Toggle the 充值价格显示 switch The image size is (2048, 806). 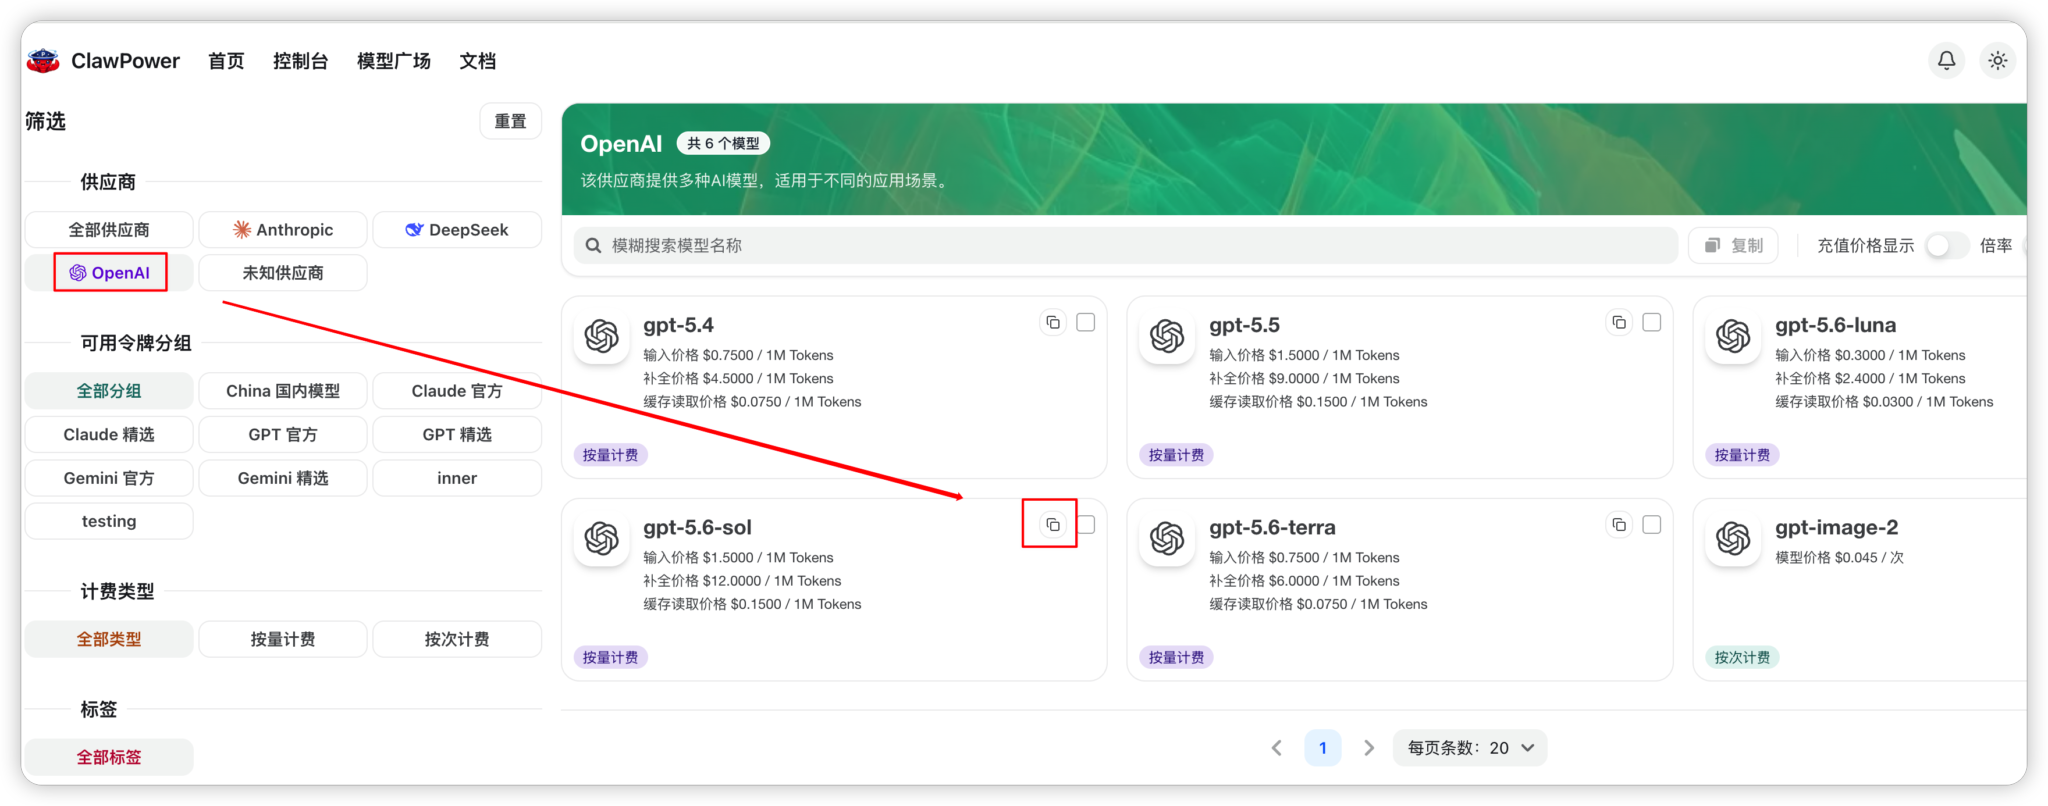[x=1945, y=245]
